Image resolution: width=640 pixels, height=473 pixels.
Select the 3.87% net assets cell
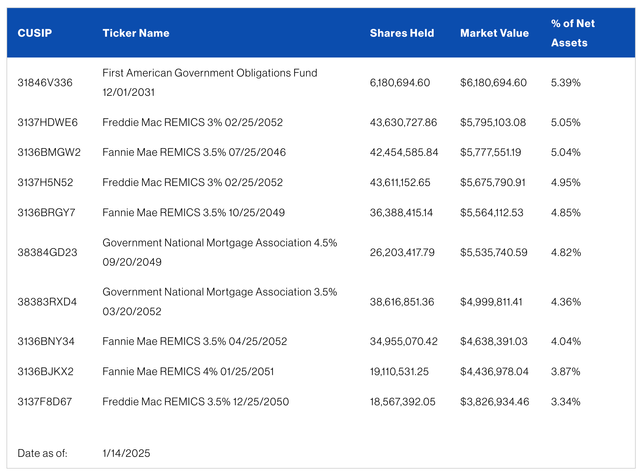pos(566,372)
